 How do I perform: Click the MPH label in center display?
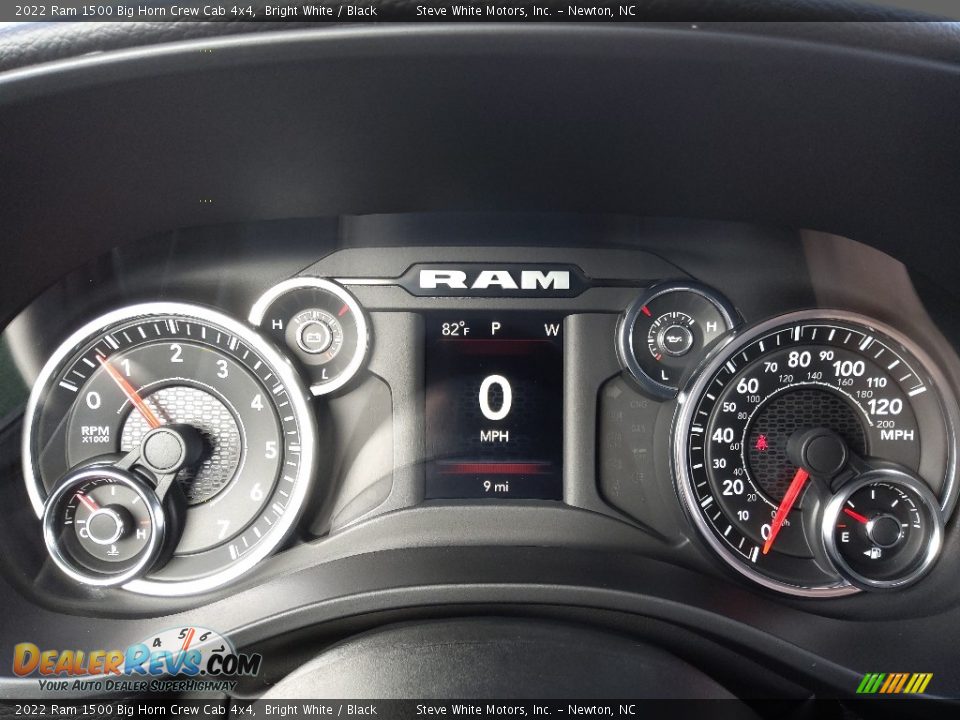pyautogui.click(x=494, y=436)
